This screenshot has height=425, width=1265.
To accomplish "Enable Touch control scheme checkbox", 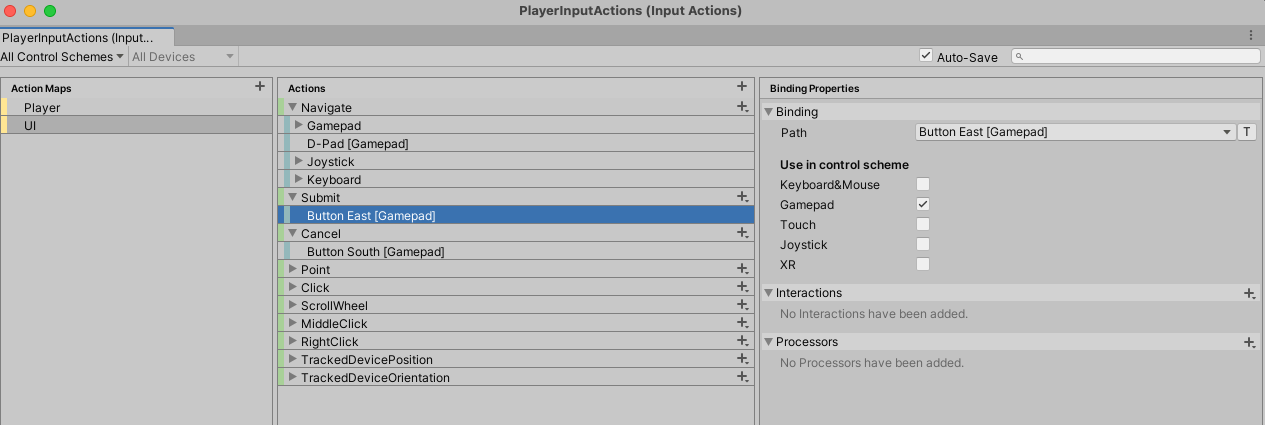I will tap(923, 224).
